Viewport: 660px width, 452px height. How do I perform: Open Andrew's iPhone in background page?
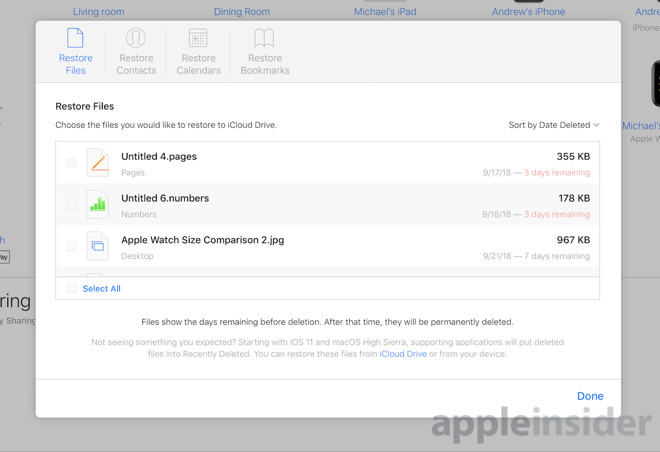[x=529, y=12]
